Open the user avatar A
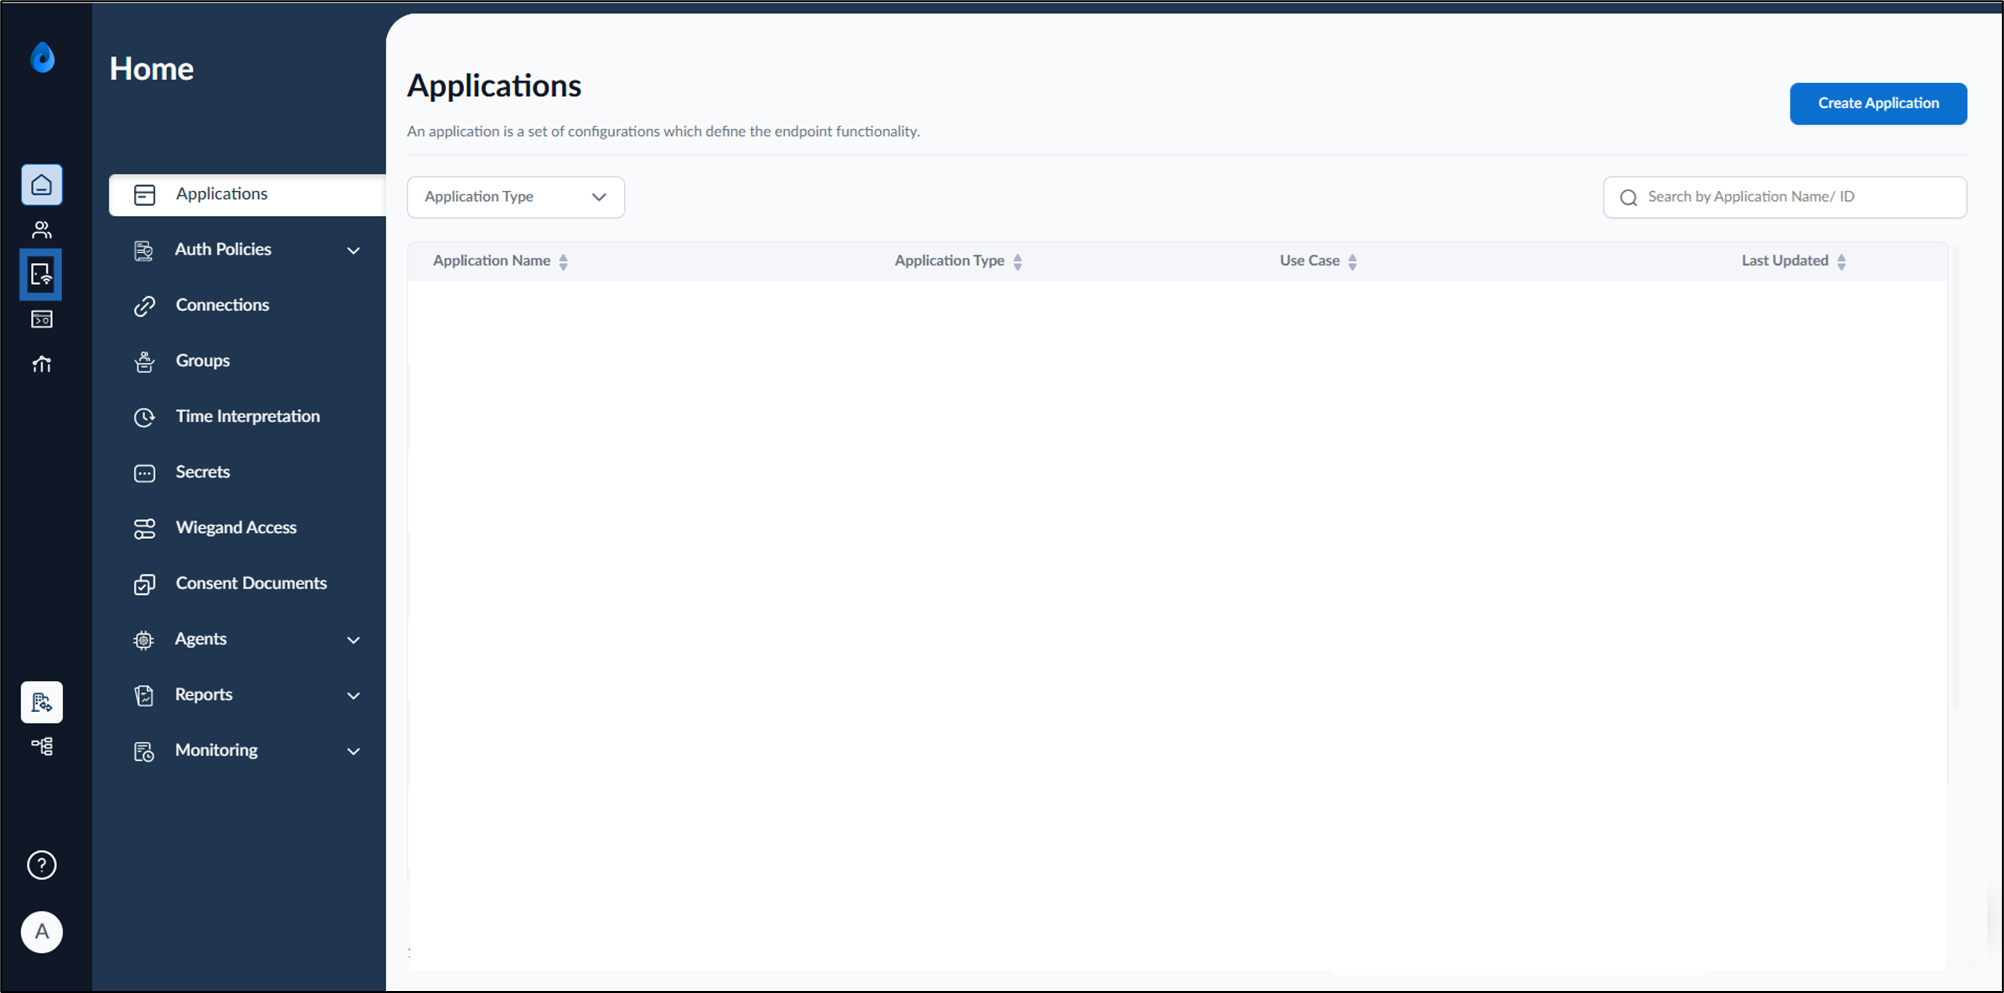Image resolution: width=2004 pixels, height=993 pixels. (x=42, y=932)
